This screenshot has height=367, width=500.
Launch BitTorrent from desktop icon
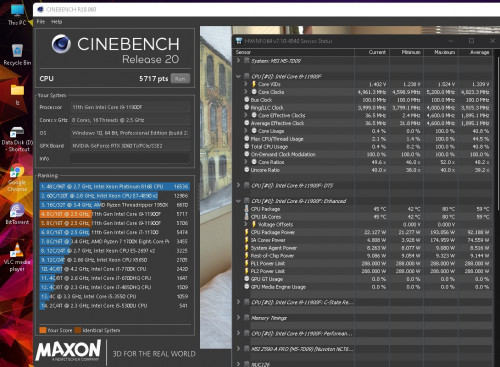[17, 214]
